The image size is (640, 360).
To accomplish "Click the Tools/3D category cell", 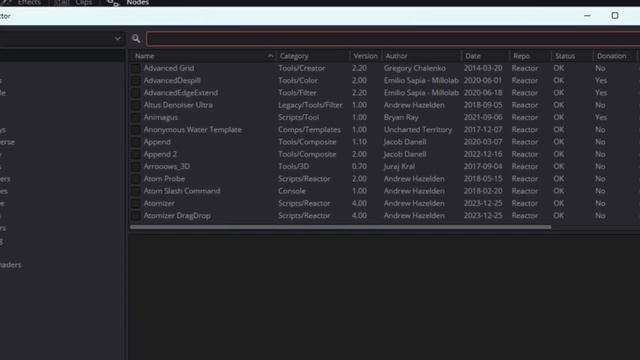I will tap(293, 167).
